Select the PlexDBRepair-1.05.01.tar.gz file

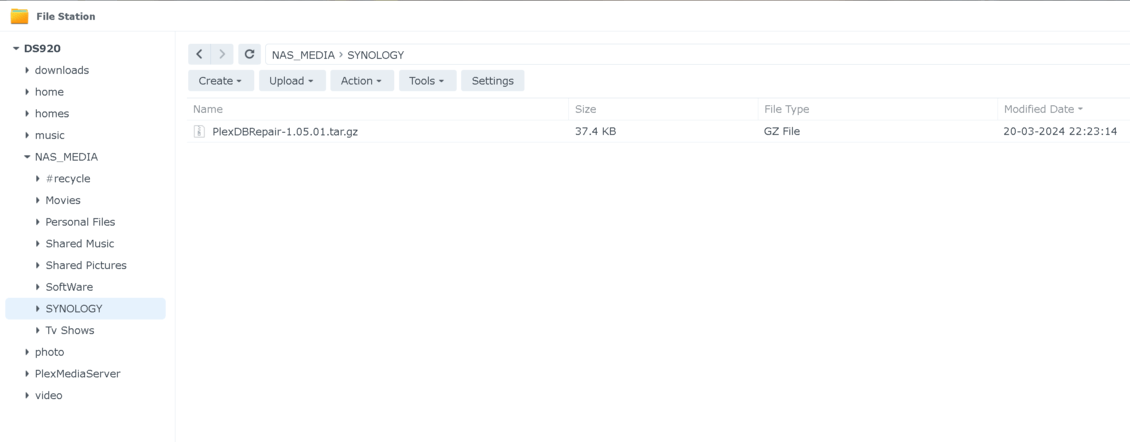point(285,131)
